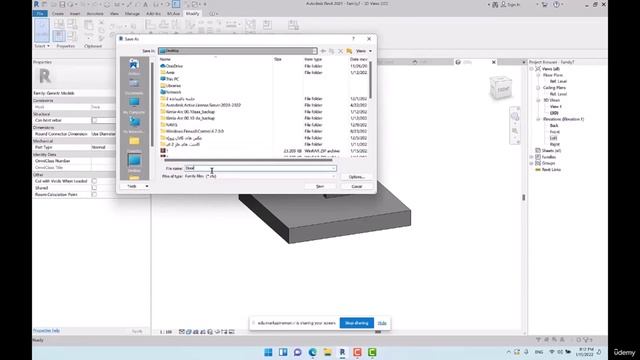Image resolution: width=640 pixels, height=360 pixels.
Task: Click the help question mark in Save As
Action: (x=353, y=39)
